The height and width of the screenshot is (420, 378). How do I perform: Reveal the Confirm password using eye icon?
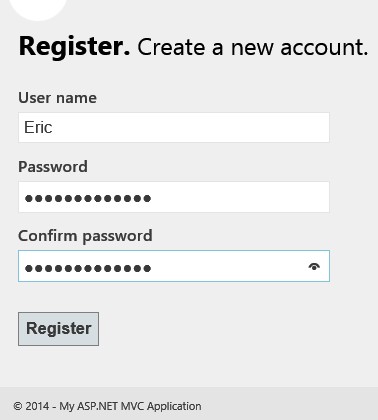pyautogui.click(x=314, y=267)
